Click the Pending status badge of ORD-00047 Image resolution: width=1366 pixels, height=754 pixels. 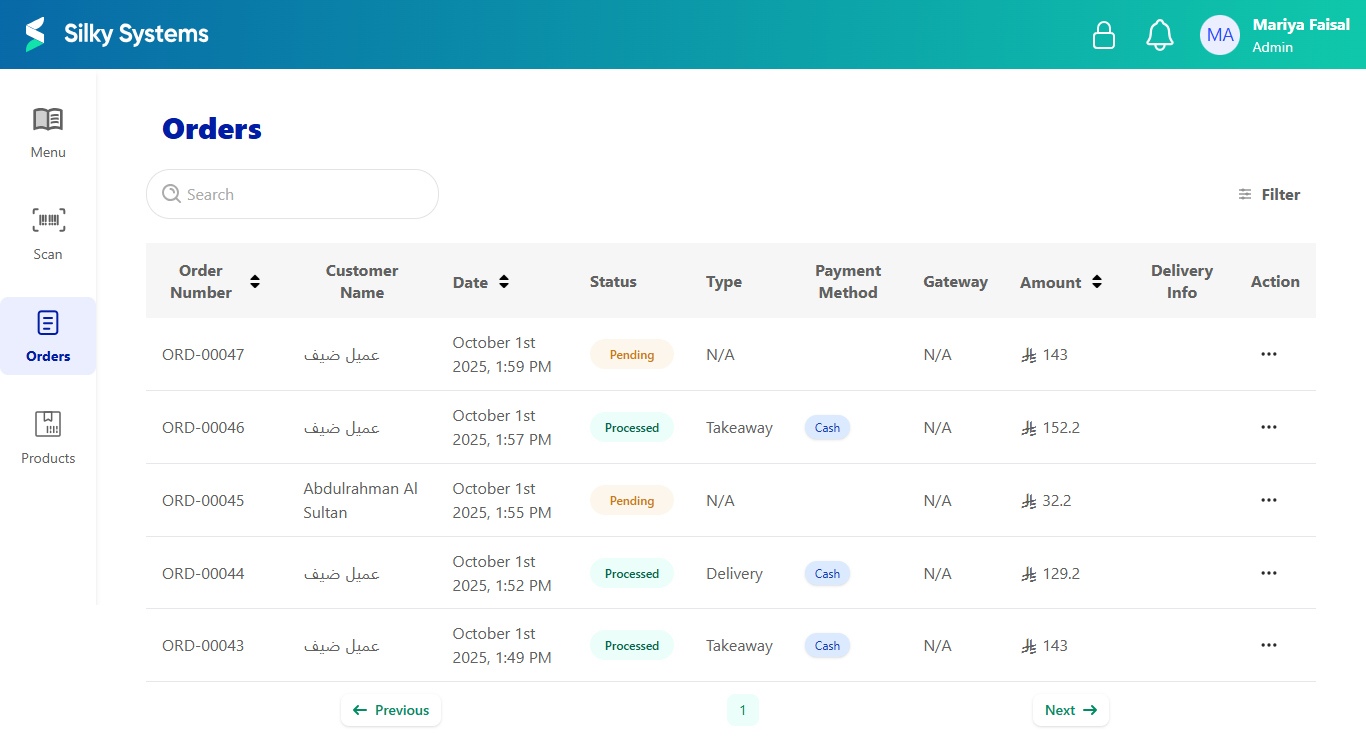tap(631, 355)
